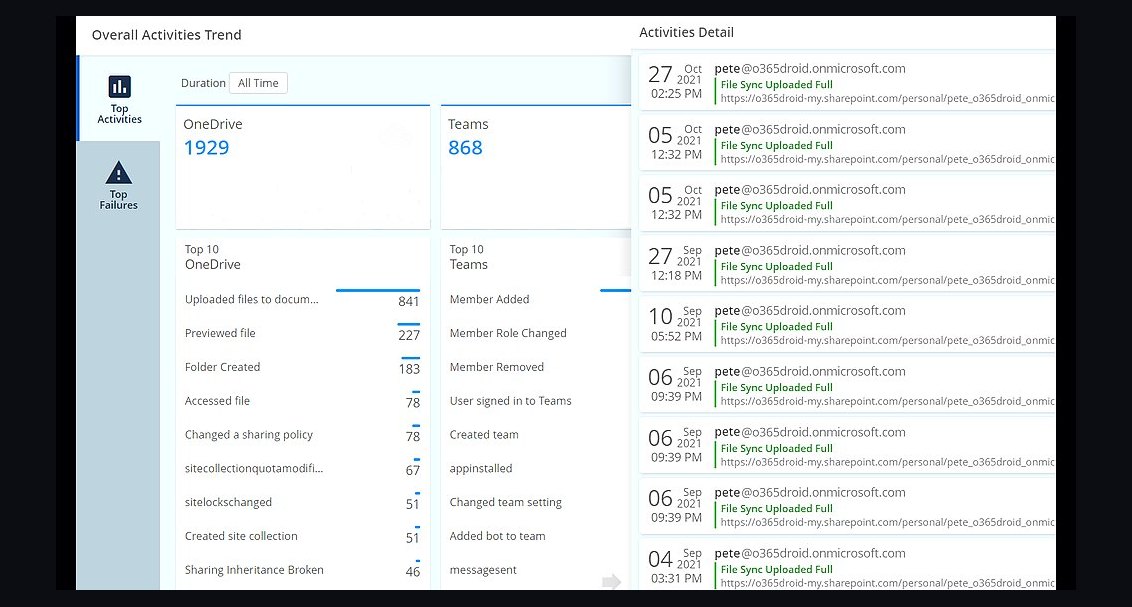Choose the Folder Created activity
Viewport: 1132px width, 607px height.
(302, 367)
